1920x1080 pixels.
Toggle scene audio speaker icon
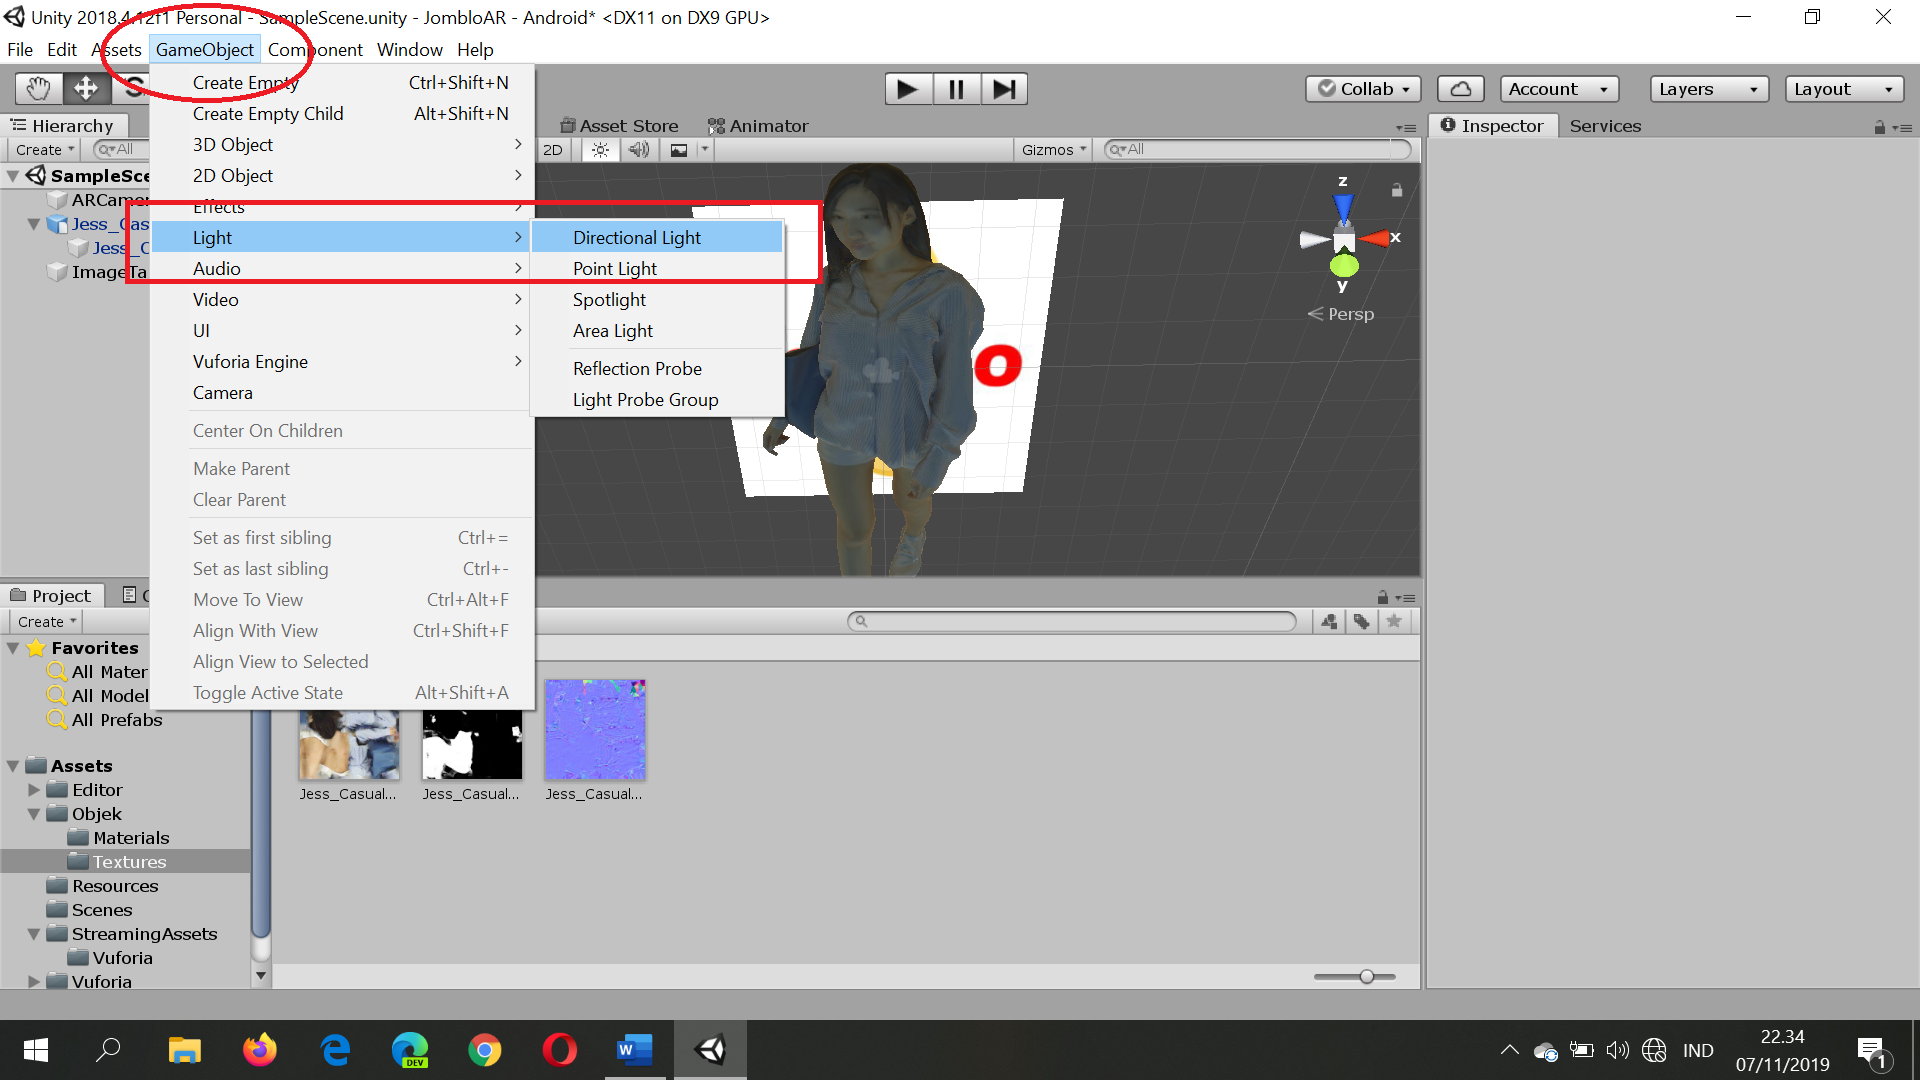[639, 150]
